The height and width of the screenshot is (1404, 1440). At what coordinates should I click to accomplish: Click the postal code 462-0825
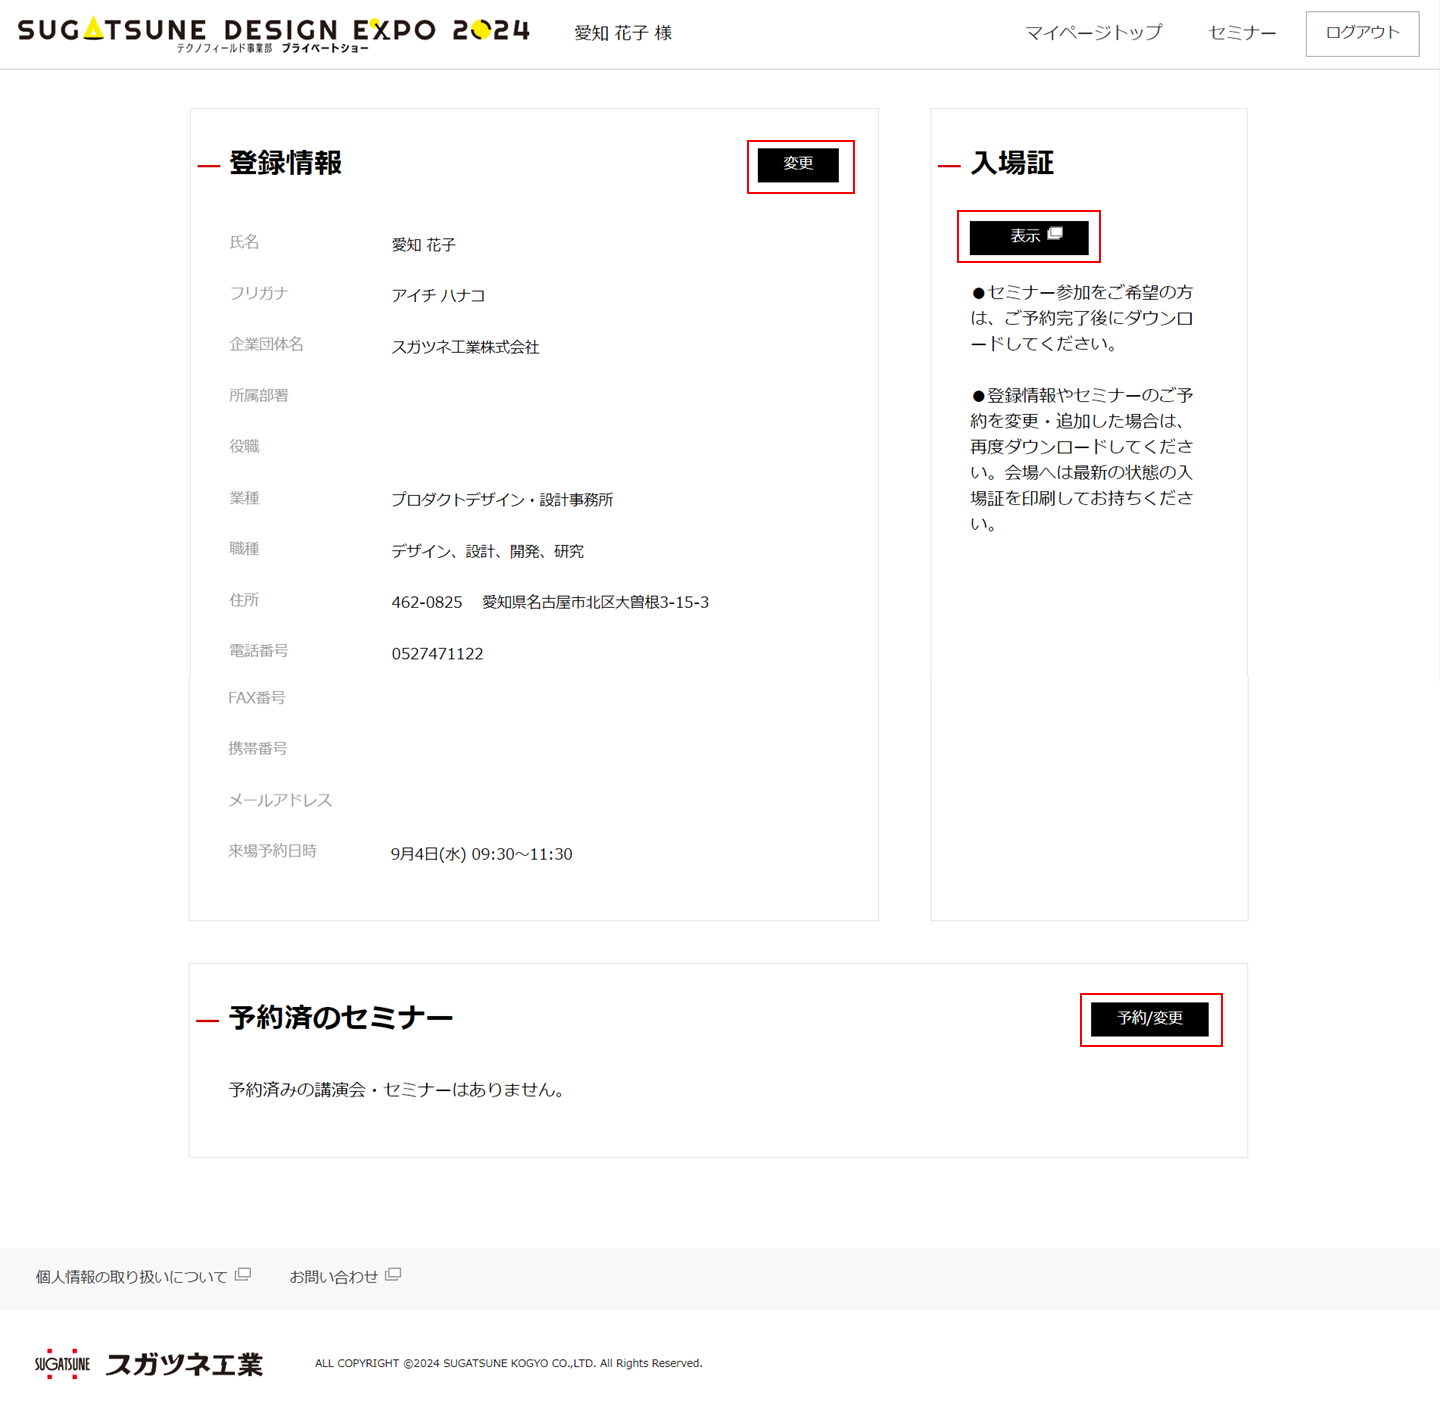(427, 603)
